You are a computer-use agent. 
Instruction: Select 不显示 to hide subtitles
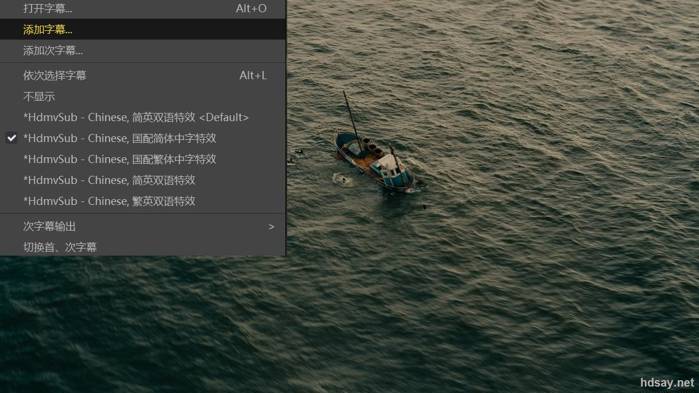(x=143, y=96)
